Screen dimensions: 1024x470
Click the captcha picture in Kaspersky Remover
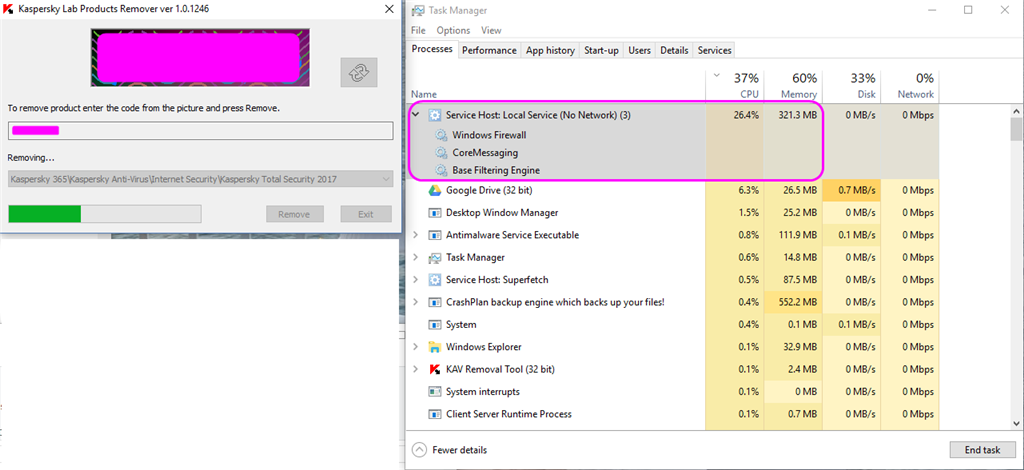pos(200,57)
